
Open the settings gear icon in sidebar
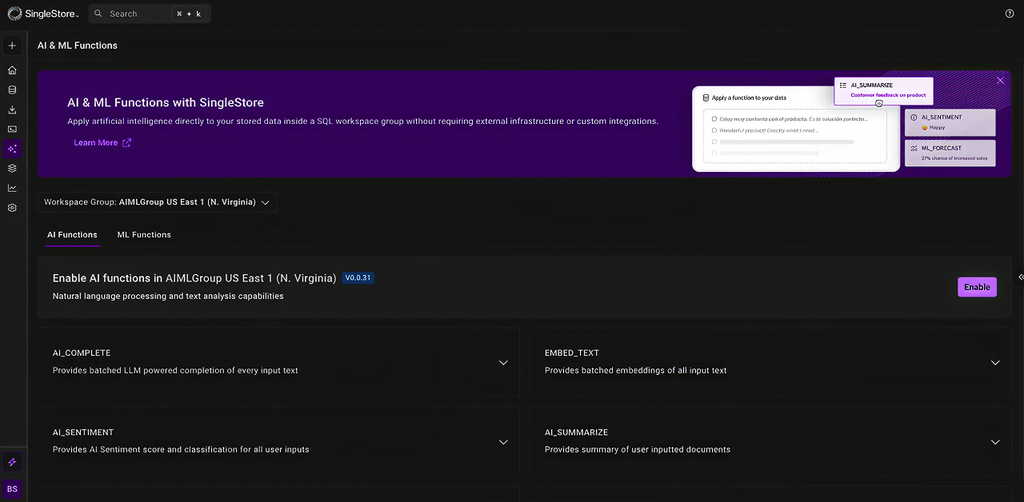pyautogui.click(x=12, y=208)
